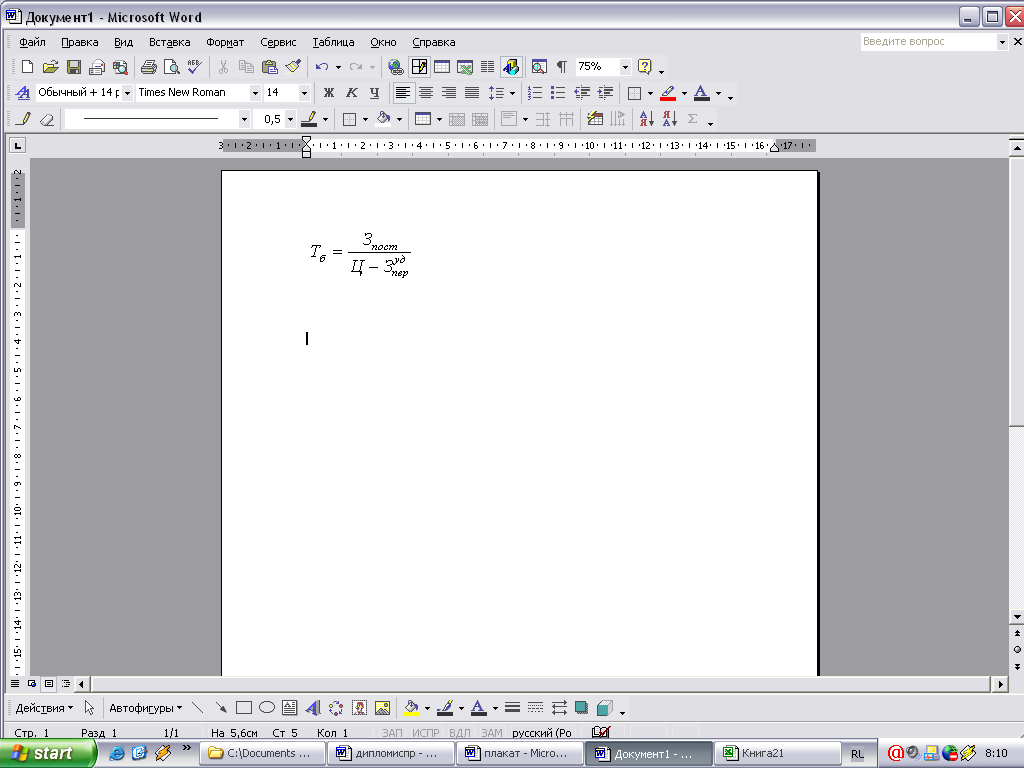Type a question in Введите вопрос box
This screenshot has width=1024, height=768.
[x=928, y=42]
